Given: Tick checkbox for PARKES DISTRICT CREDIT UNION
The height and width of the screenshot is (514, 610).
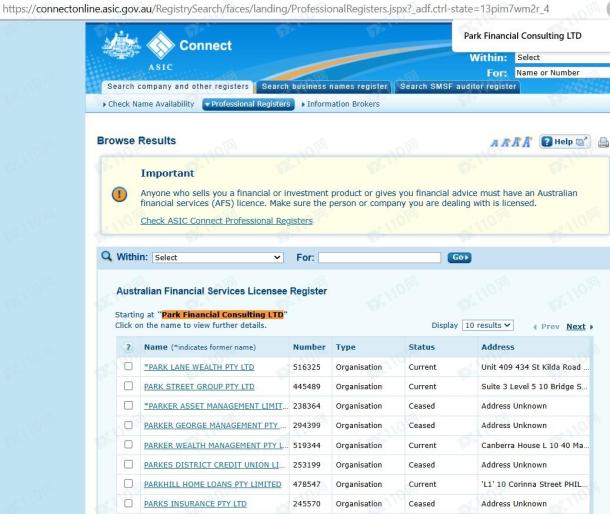Looking at the screenshot, I should point(128,464).
